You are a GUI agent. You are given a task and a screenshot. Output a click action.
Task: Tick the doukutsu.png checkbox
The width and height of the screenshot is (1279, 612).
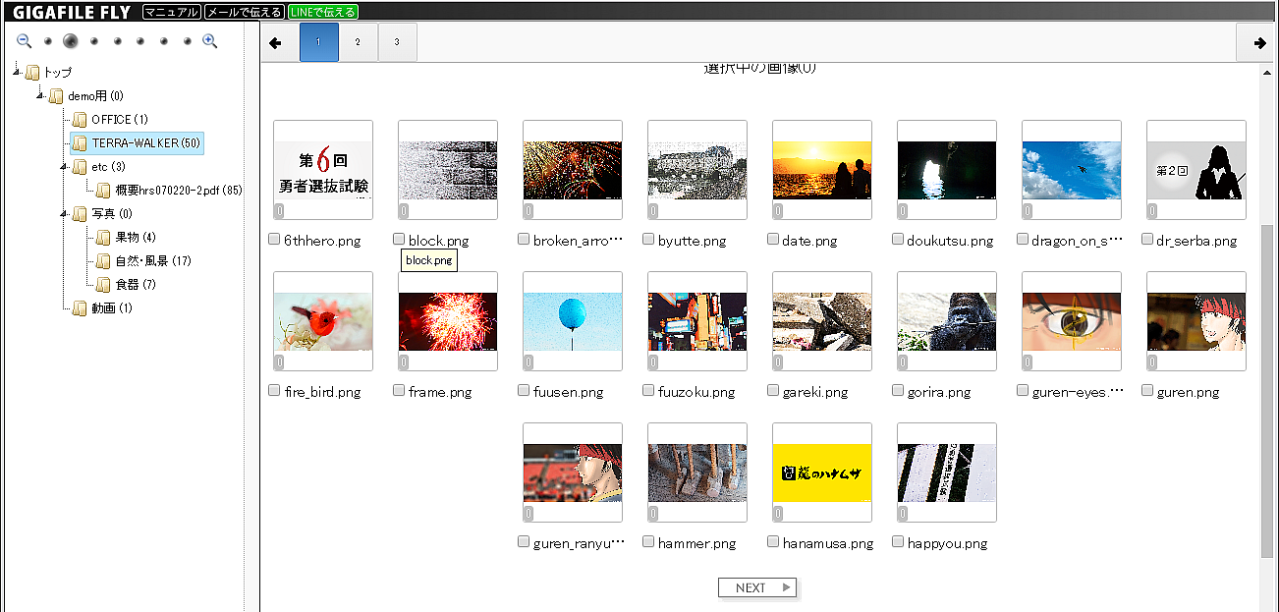click(898, 239)
